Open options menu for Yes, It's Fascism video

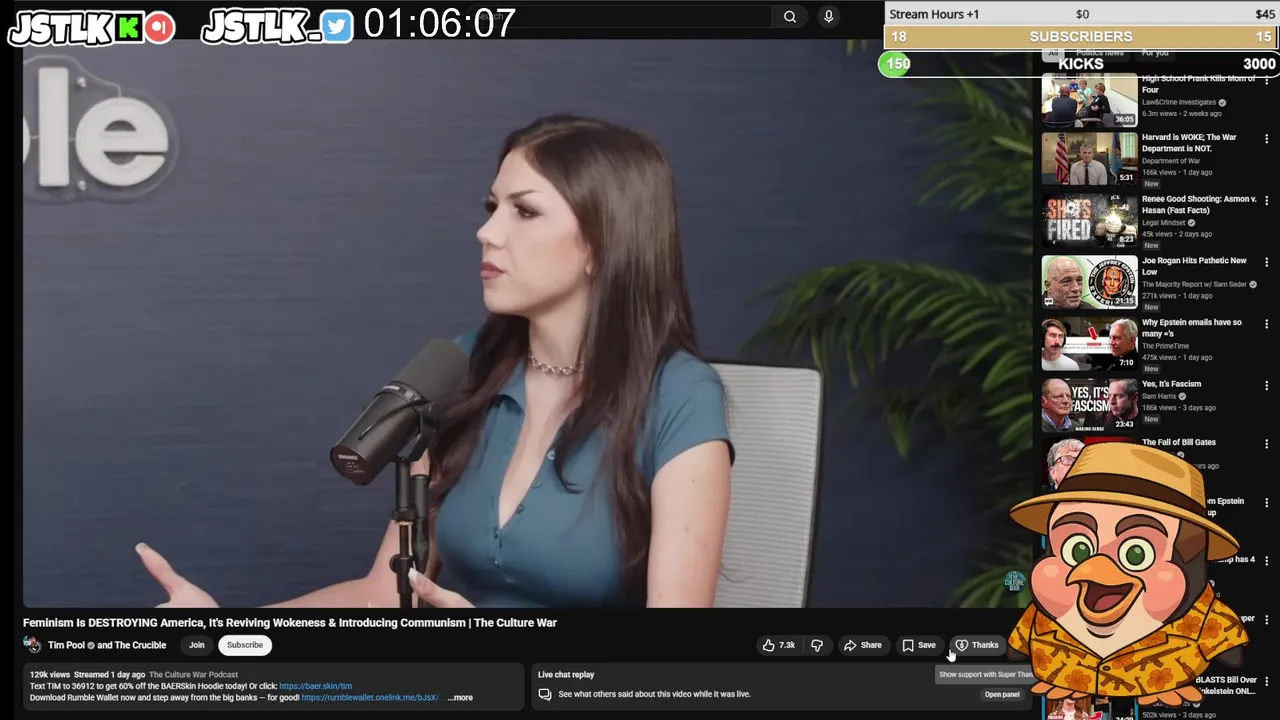click(1267, 385)
